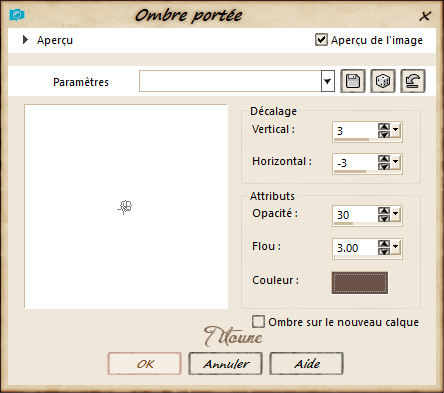Click OK to apply the drop shadow

click(145, 364)
